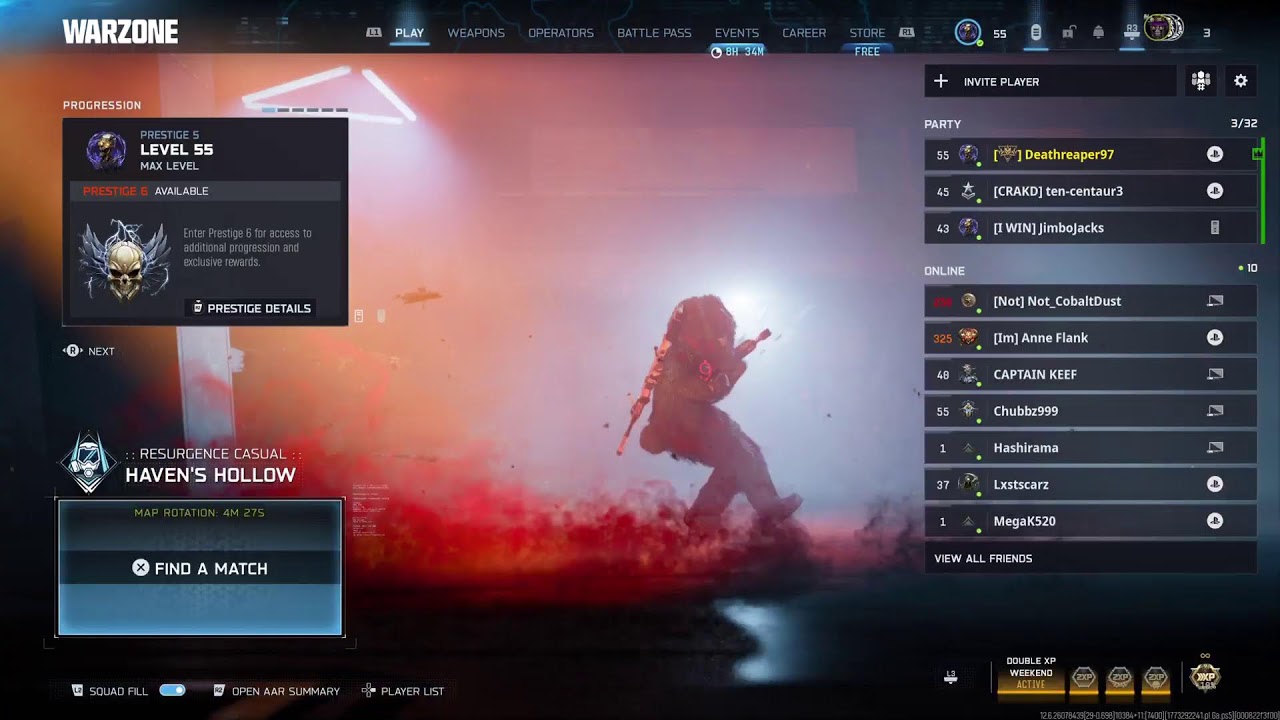Click the second 2XP weapon token icon
The width and height of the screenshot is (1280, 720).
pos(1119,679)
